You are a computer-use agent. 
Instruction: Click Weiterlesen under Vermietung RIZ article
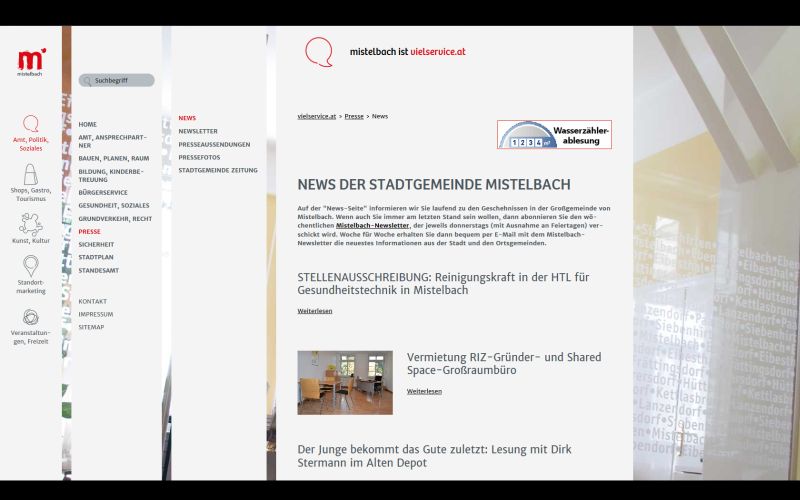[x=424, y=391]
